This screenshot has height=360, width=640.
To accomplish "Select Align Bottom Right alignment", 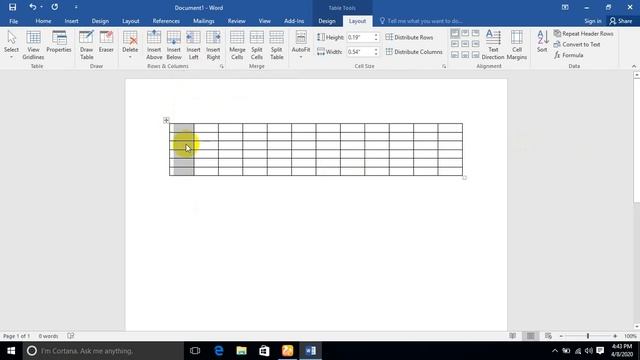I will click(x=476, y=55).
